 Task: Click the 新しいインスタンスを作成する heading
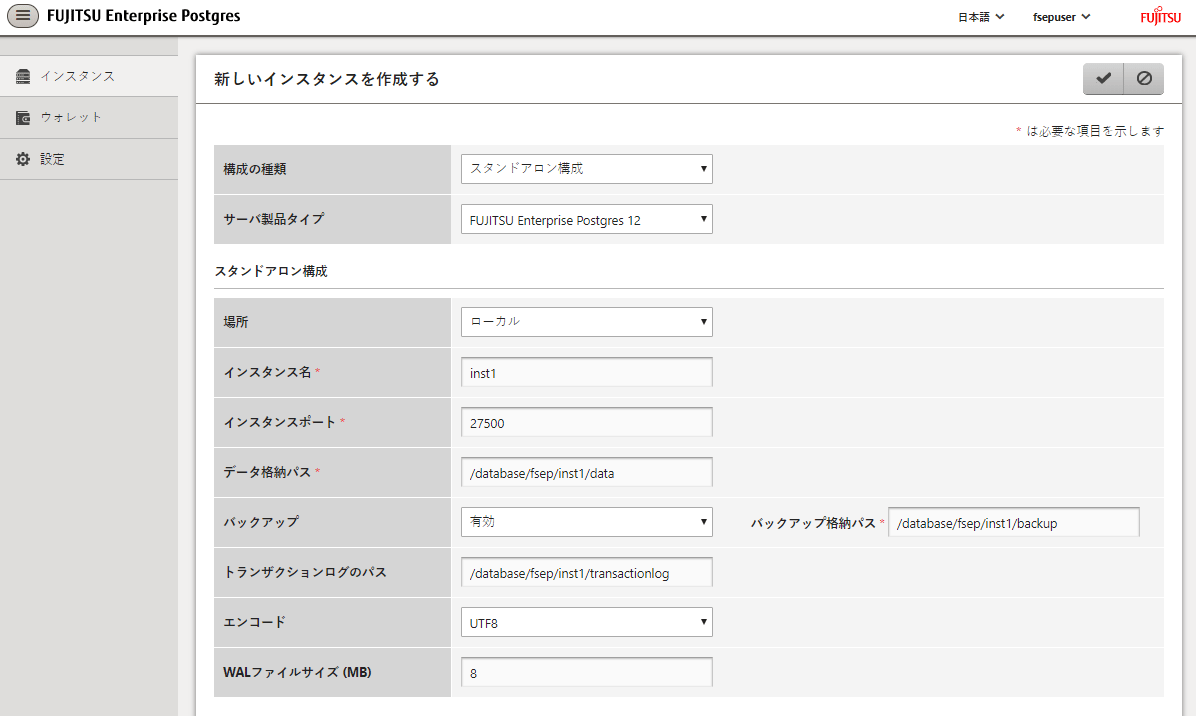point(326,79)
